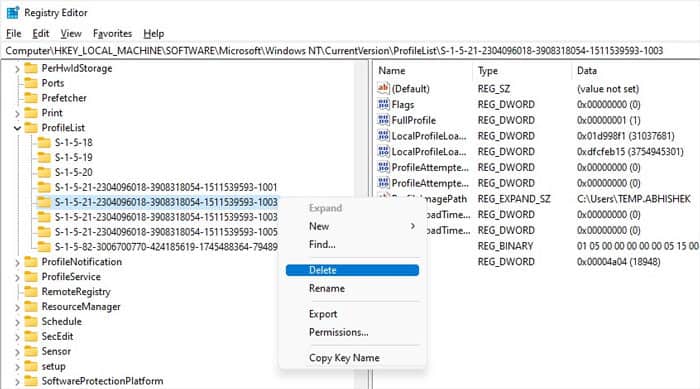This screenshot has width=700, height=389.
Task: Choose Delete from the context menu
Action: coord(352,270)
